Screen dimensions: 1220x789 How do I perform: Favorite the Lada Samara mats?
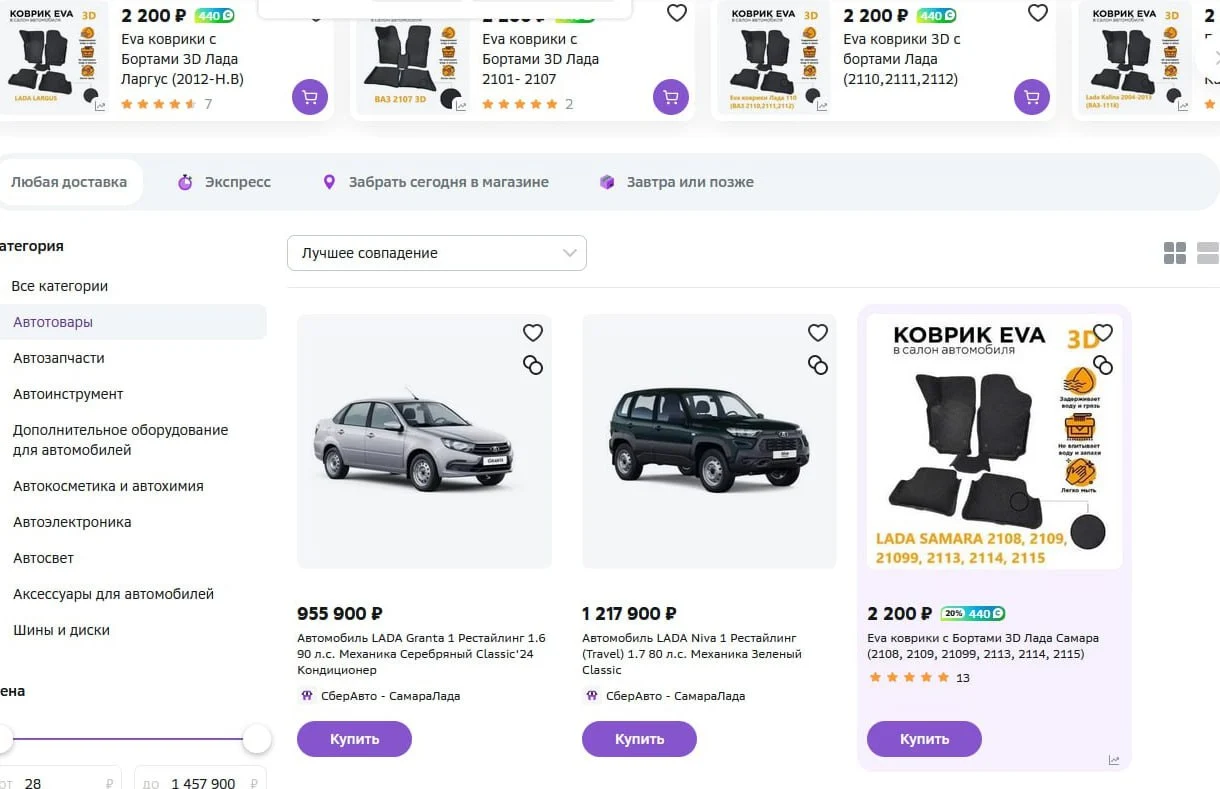(1103, 333)
